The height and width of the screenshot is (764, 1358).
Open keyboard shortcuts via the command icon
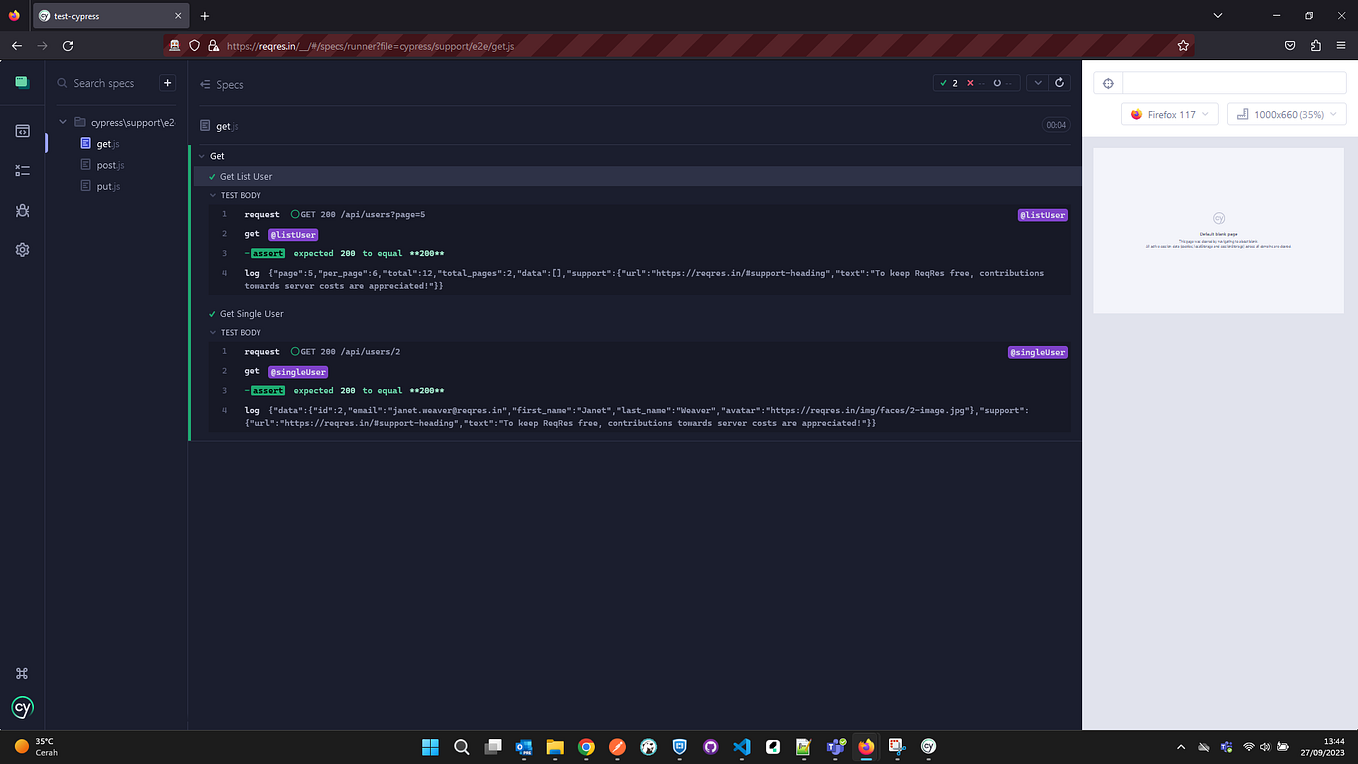point(22,673)
